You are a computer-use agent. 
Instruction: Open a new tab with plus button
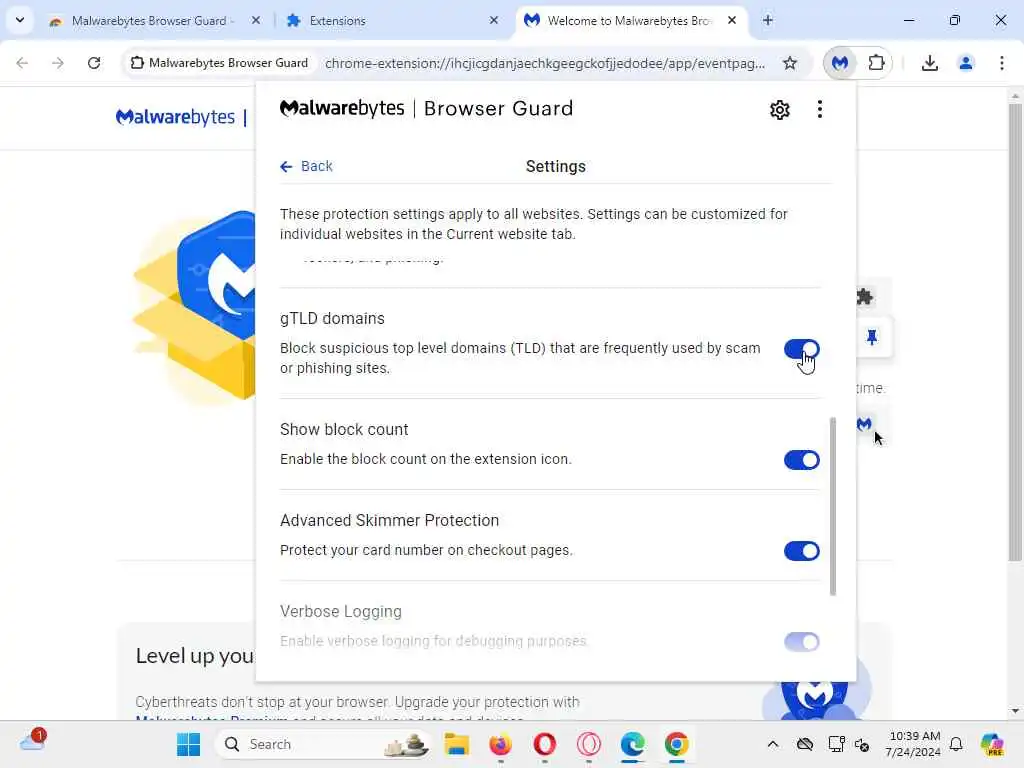point(767,20)
